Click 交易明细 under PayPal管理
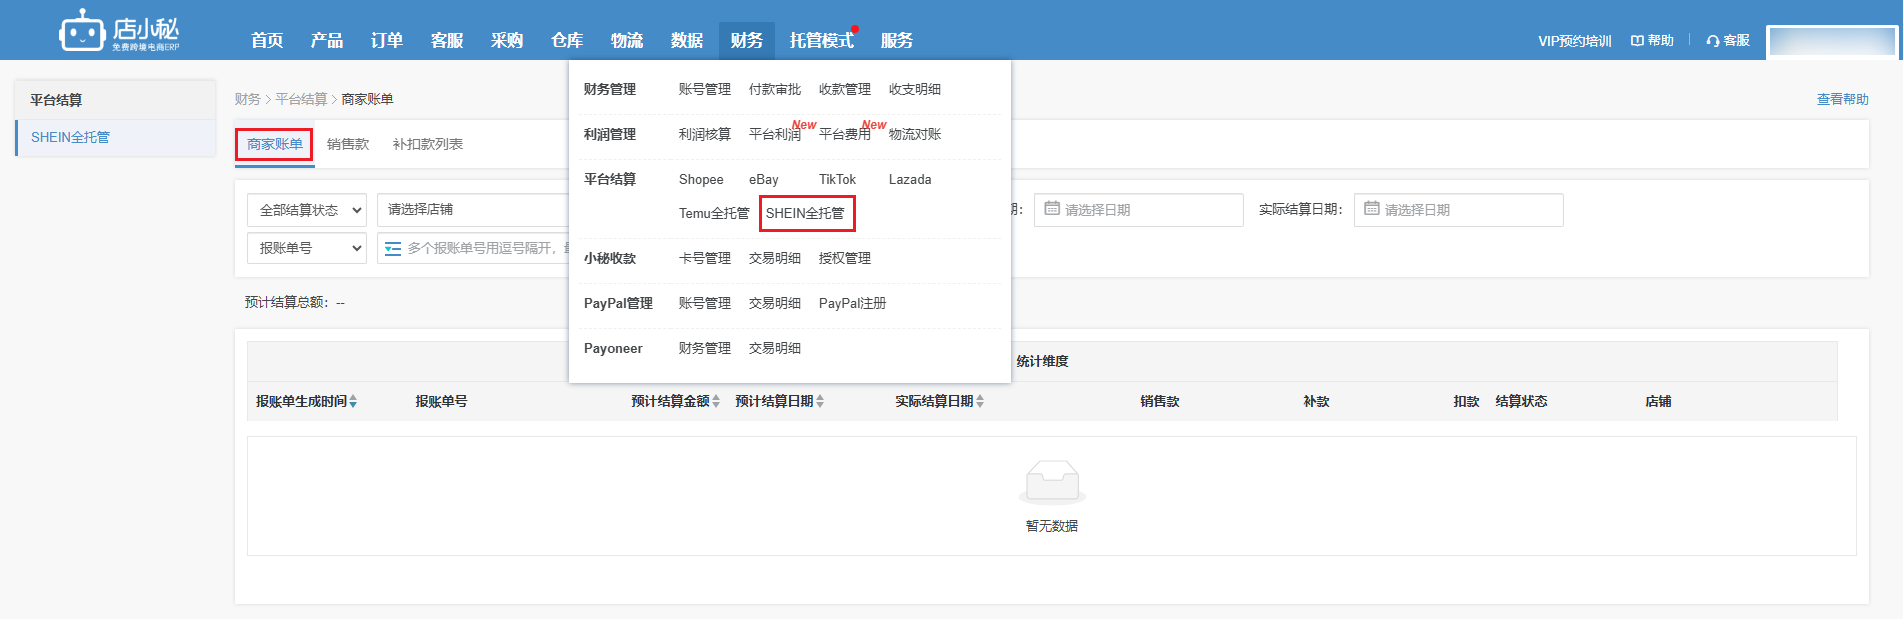The width and height of the screenshot is (1903, 619). point(775,303)
